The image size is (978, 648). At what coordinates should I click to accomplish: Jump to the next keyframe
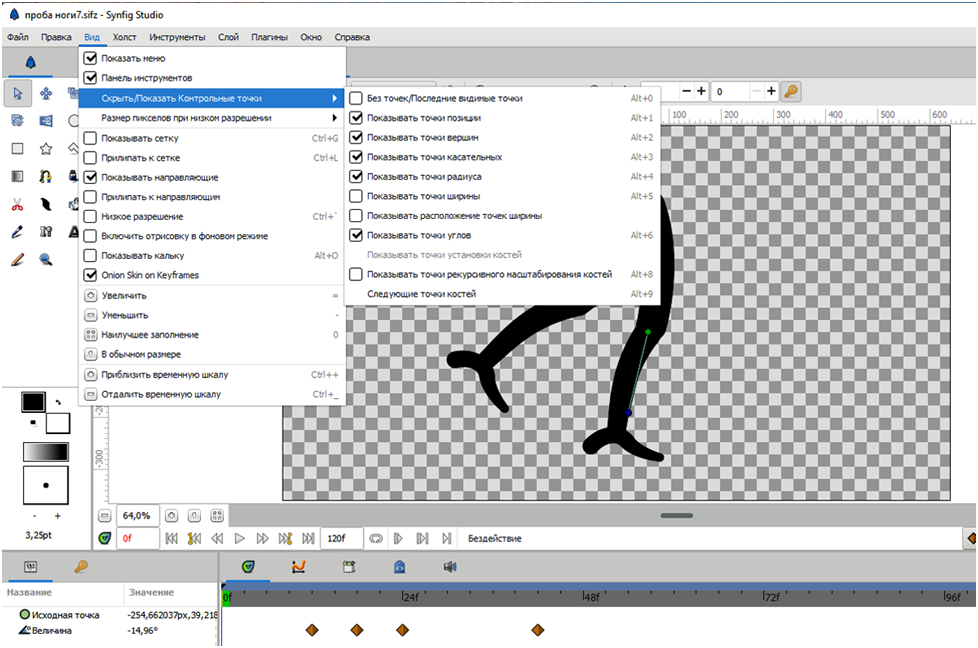click(285, 538)
